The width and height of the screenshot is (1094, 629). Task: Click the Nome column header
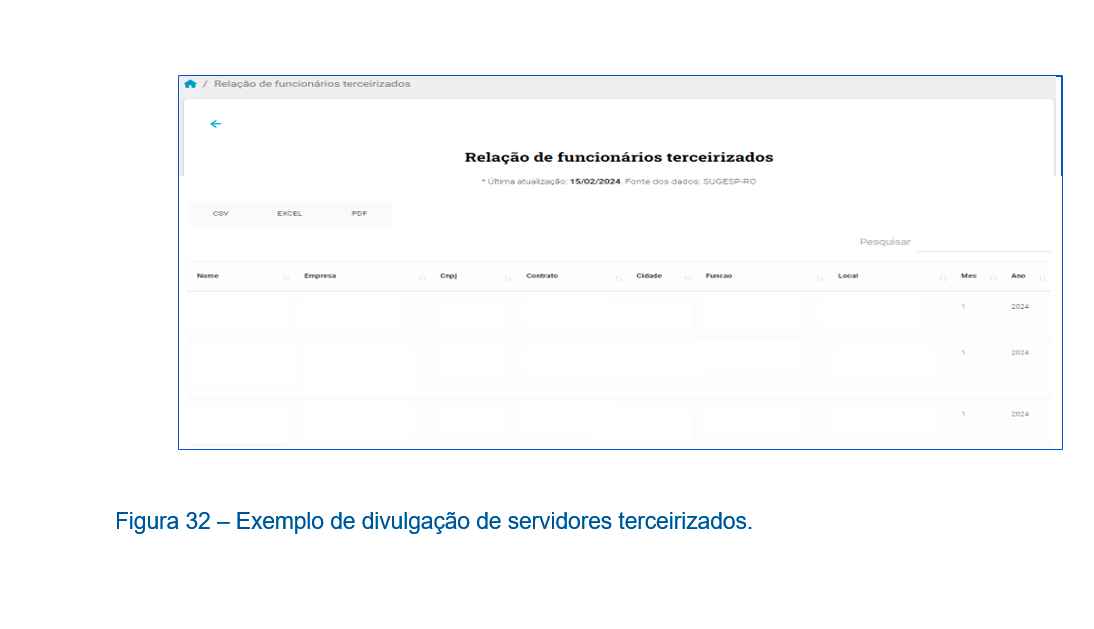pos(208,275)
